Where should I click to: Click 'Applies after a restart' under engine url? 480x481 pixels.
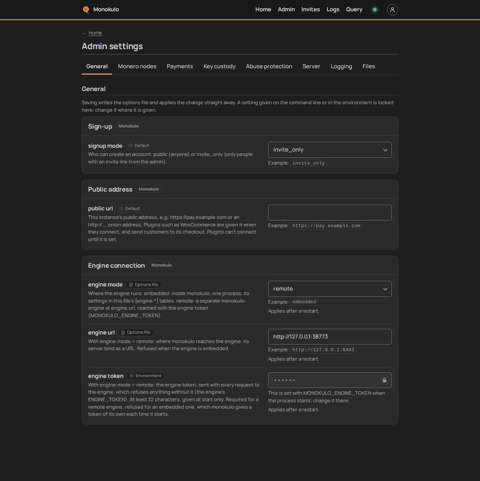click(293, 359)
